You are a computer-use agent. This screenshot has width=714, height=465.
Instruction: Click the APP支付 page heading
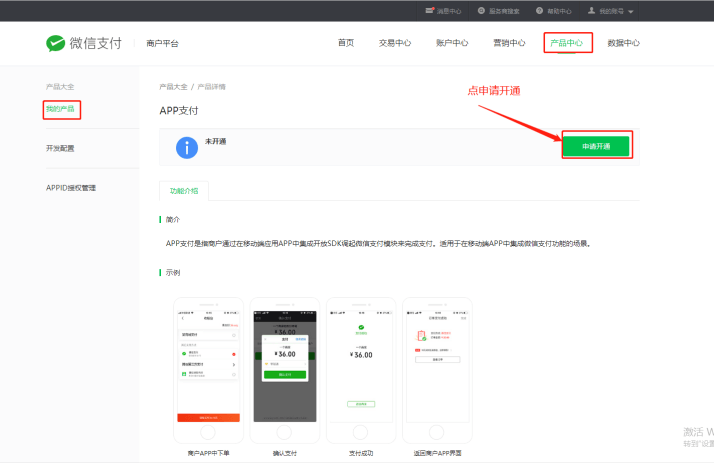179,111
